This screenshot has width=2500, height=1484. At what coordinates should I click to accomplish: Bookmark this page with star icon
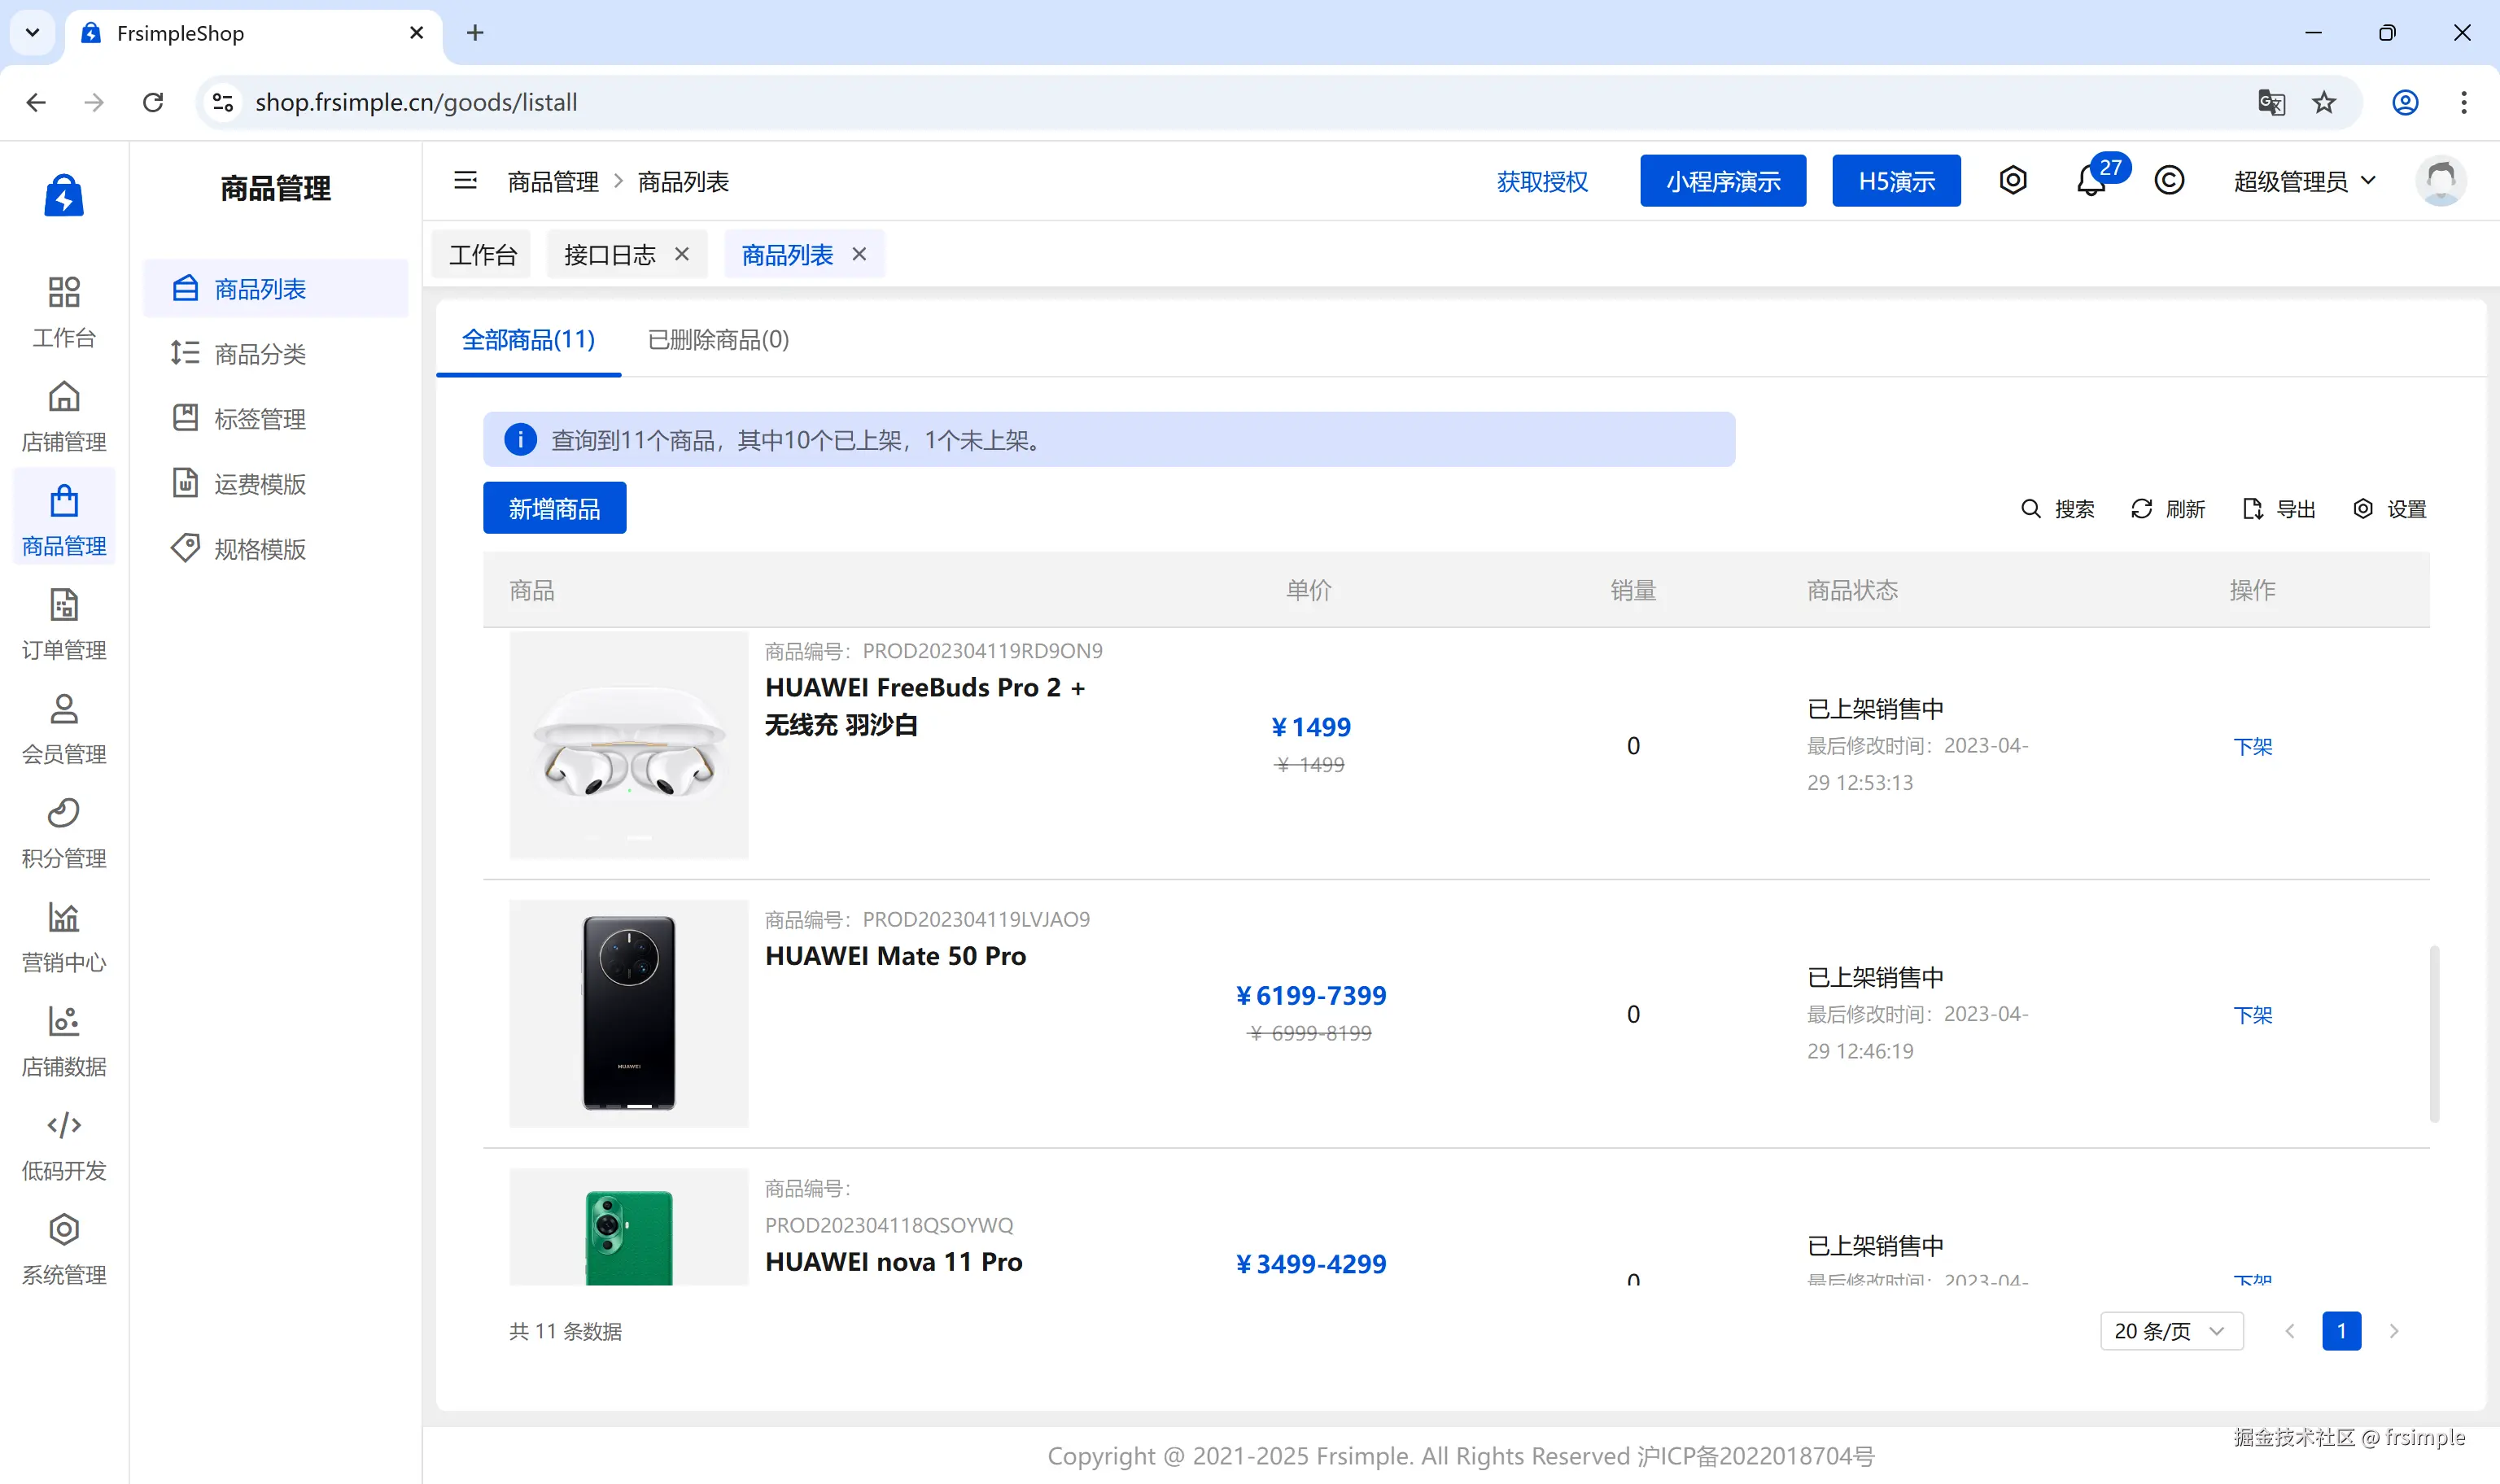click(2324, 102)
